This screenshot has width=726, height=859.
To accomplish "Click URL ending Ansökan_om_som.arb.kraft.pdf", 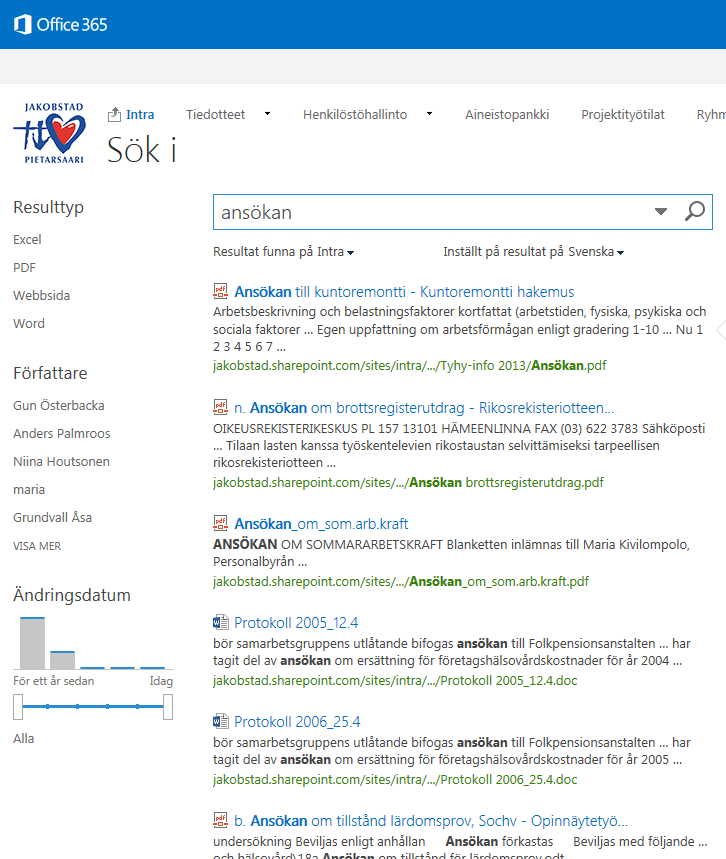I will pos(401,581).
